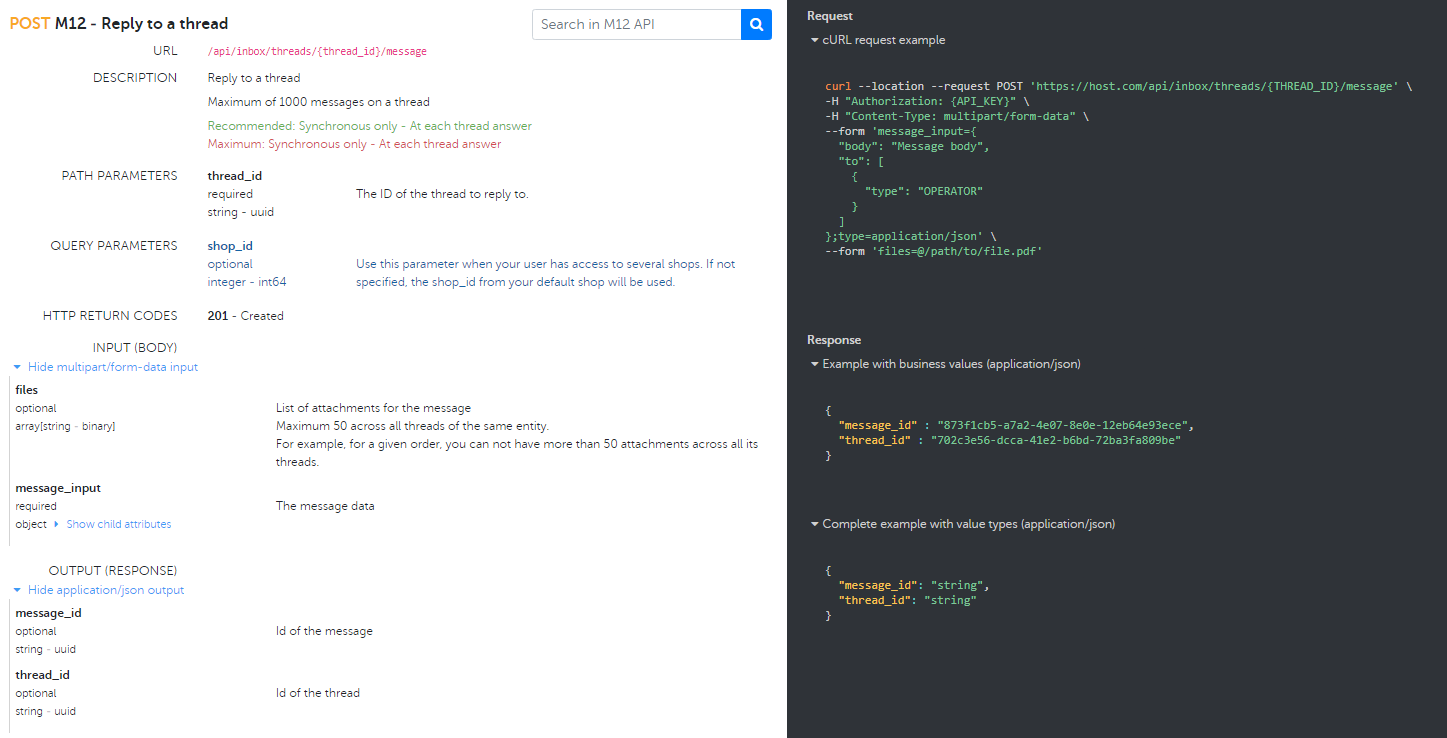Collapse the cURL request example
Screen dimensions: 1447x738
(877, 40)
